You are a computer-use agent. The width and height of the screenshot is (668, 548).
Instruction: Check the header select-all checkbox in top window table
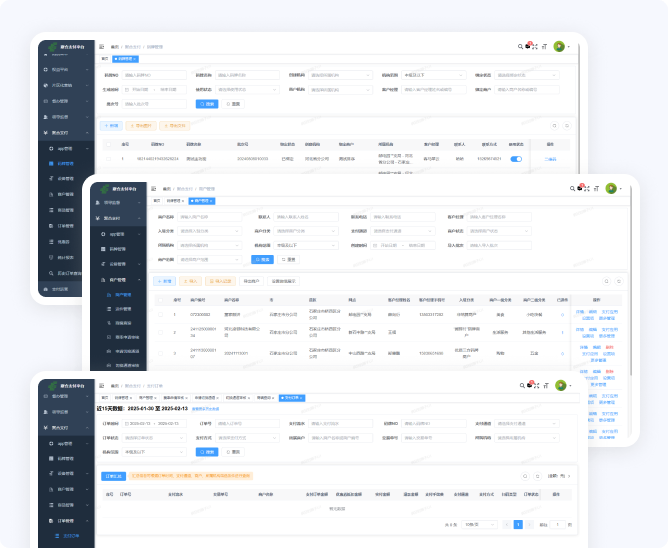click(x=109, y=144)
